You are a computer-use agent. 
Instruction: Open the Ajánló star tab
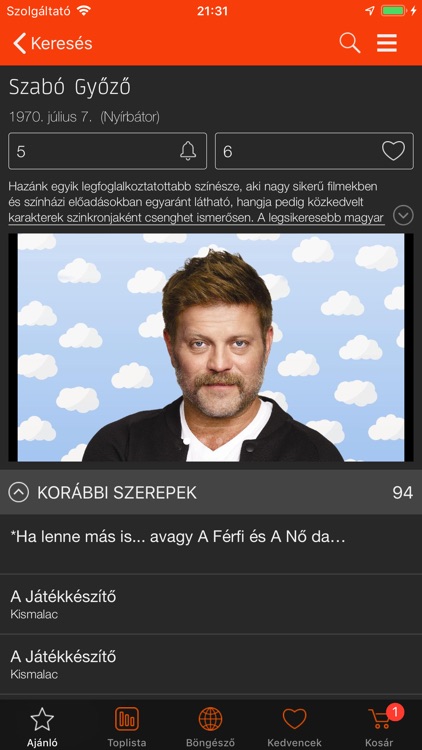(42, 726)
